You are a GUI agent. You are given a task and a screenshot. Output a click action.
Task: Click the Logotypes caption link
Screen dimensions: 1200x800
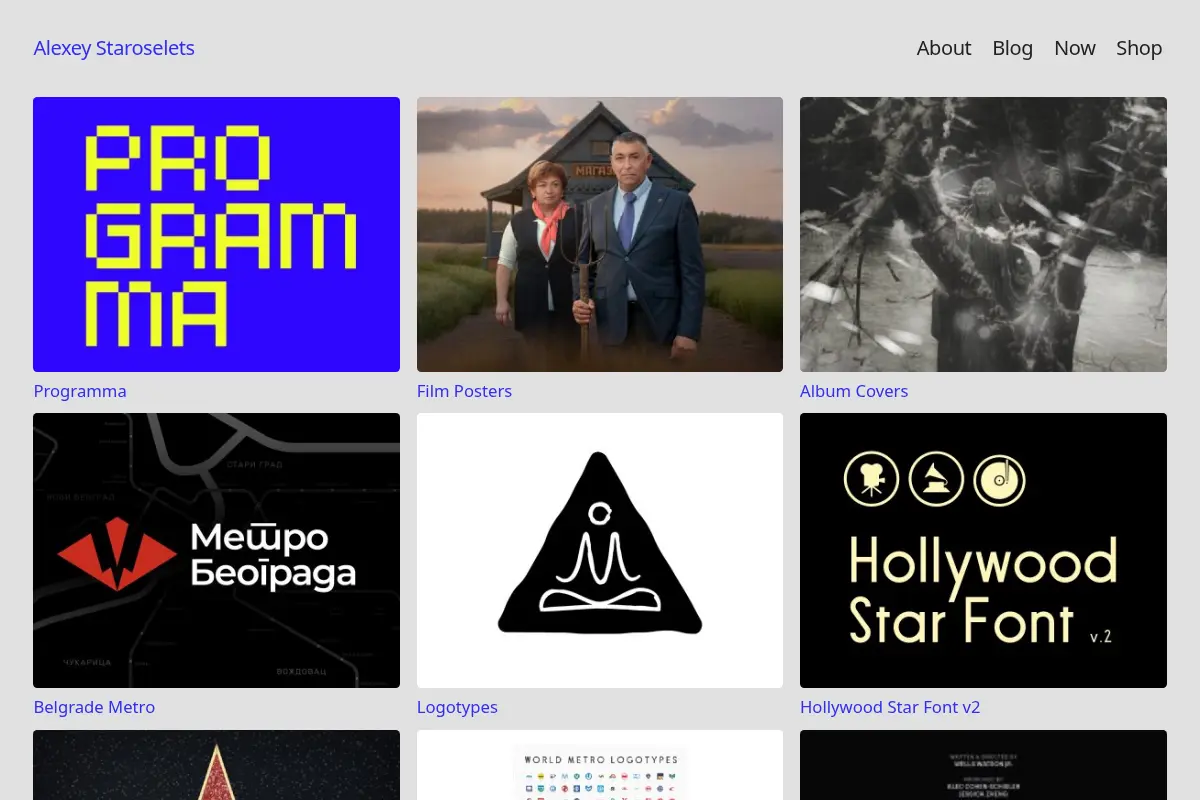pos(457,707)
